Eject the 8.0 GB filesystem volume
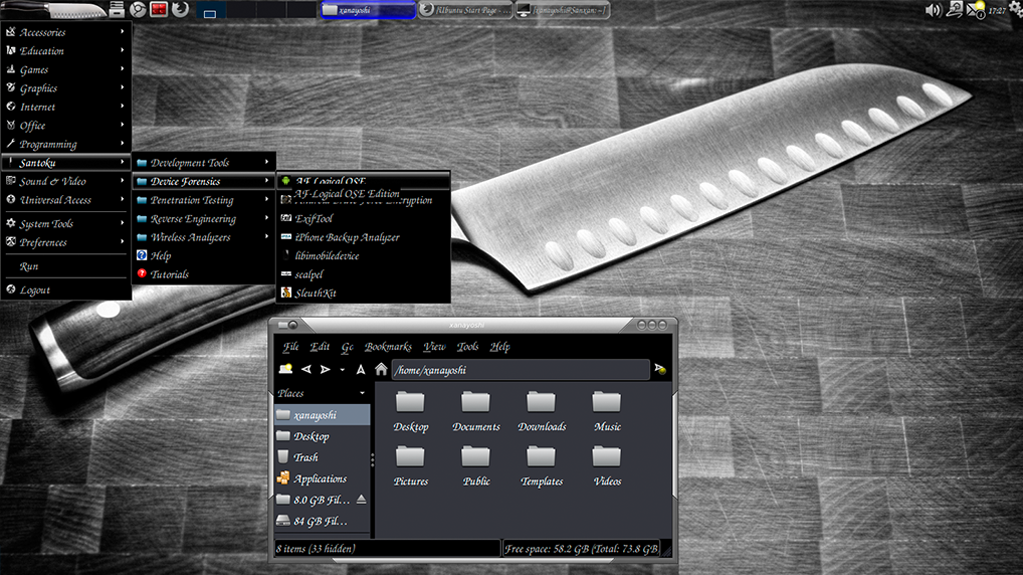The image size is (1023, 575). tap(361, 499)
